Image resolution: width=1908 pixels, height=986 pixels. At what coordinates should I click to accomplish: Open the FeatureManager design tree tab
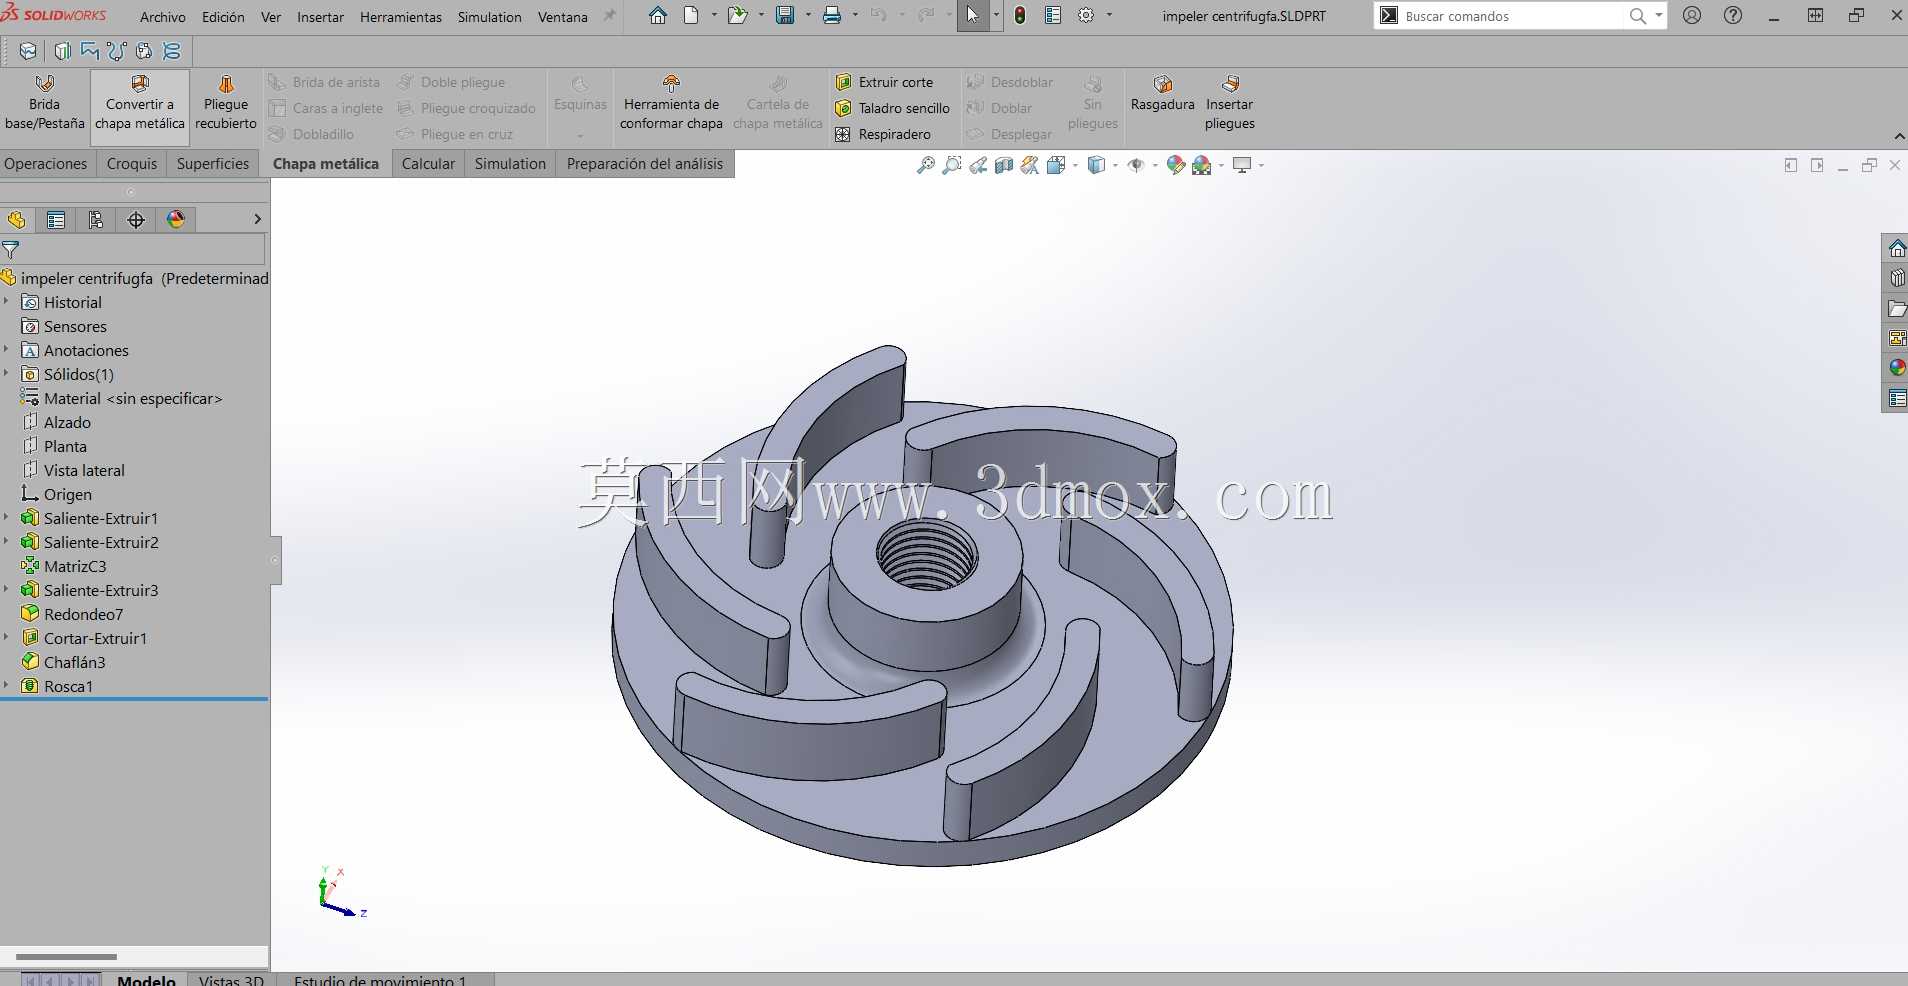[17, 220]
